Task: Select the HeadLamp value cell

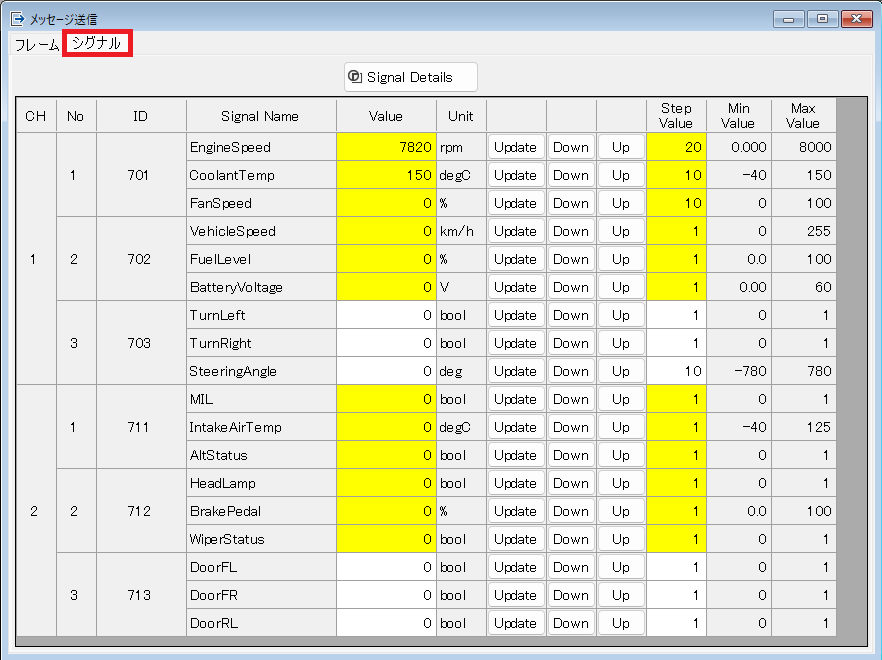Action: tap(386, 483)
